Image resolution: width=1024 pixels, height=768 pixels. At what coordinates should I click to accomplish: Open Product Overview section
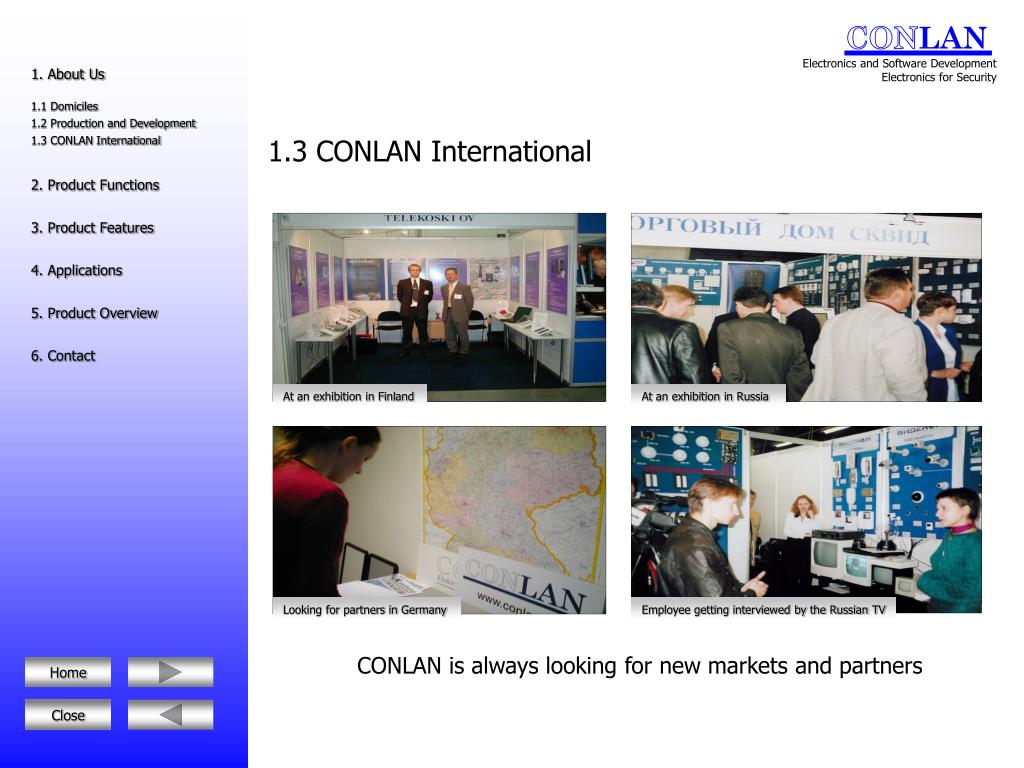coord(95,313)
